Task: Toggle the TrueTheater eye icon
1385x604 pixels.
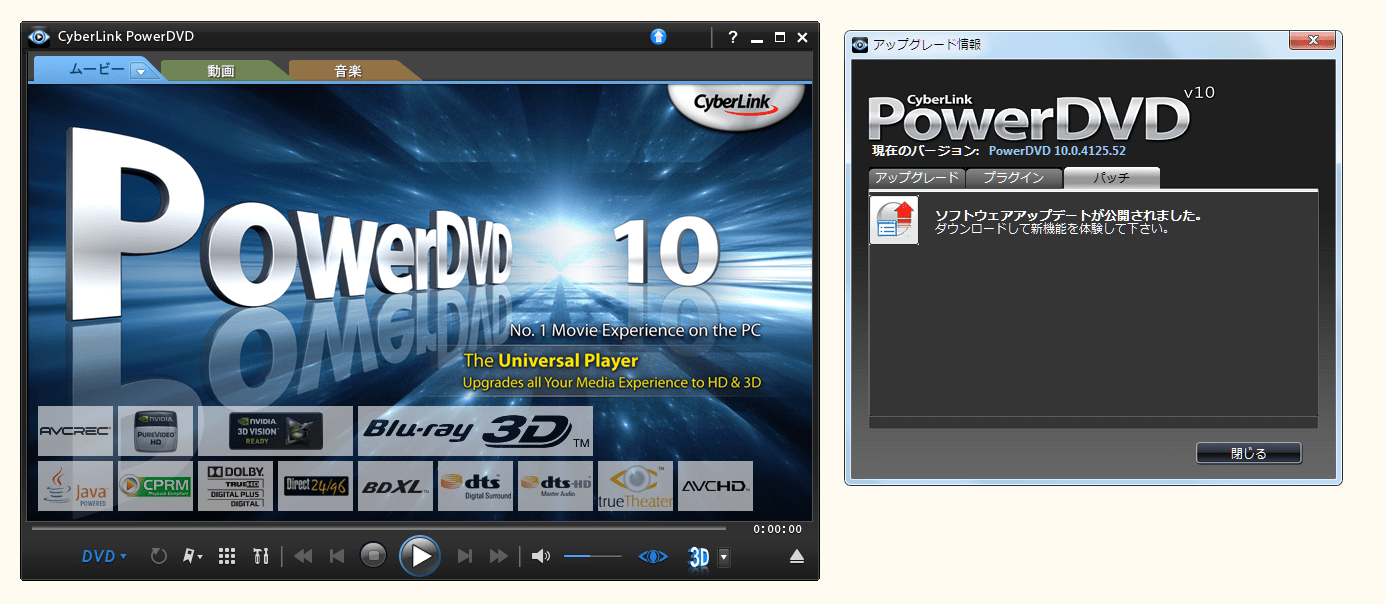Action: point(653,556)
